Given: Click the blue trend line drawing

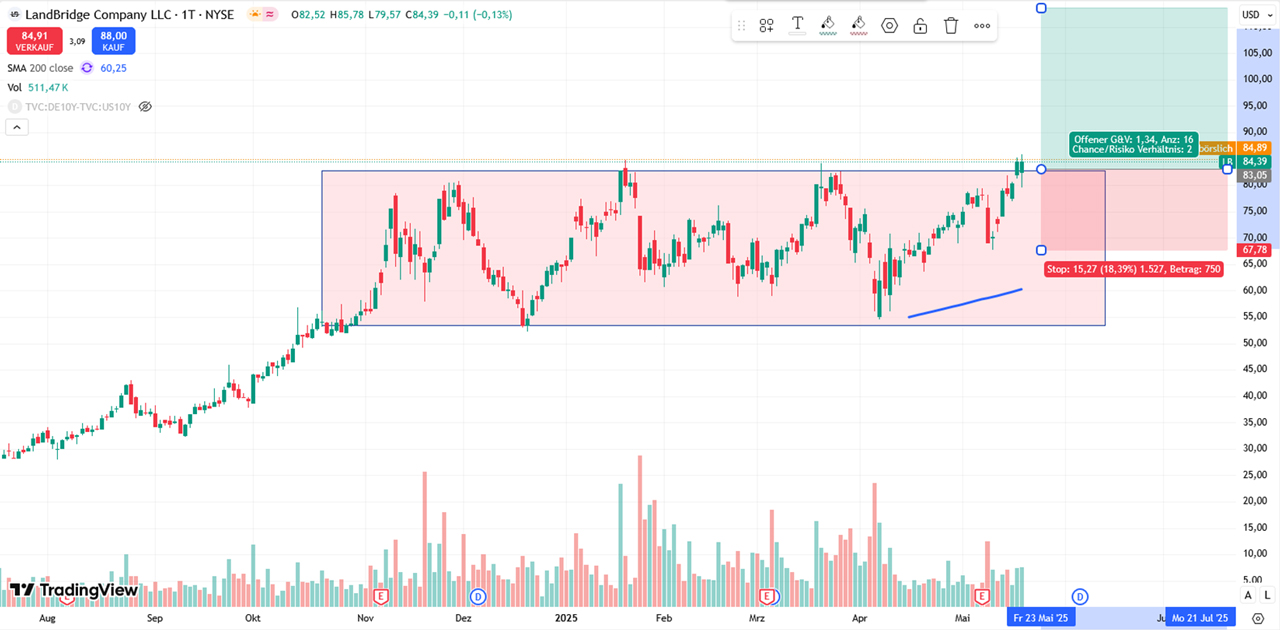Looking at the screenshot, I should click(965, 303).
